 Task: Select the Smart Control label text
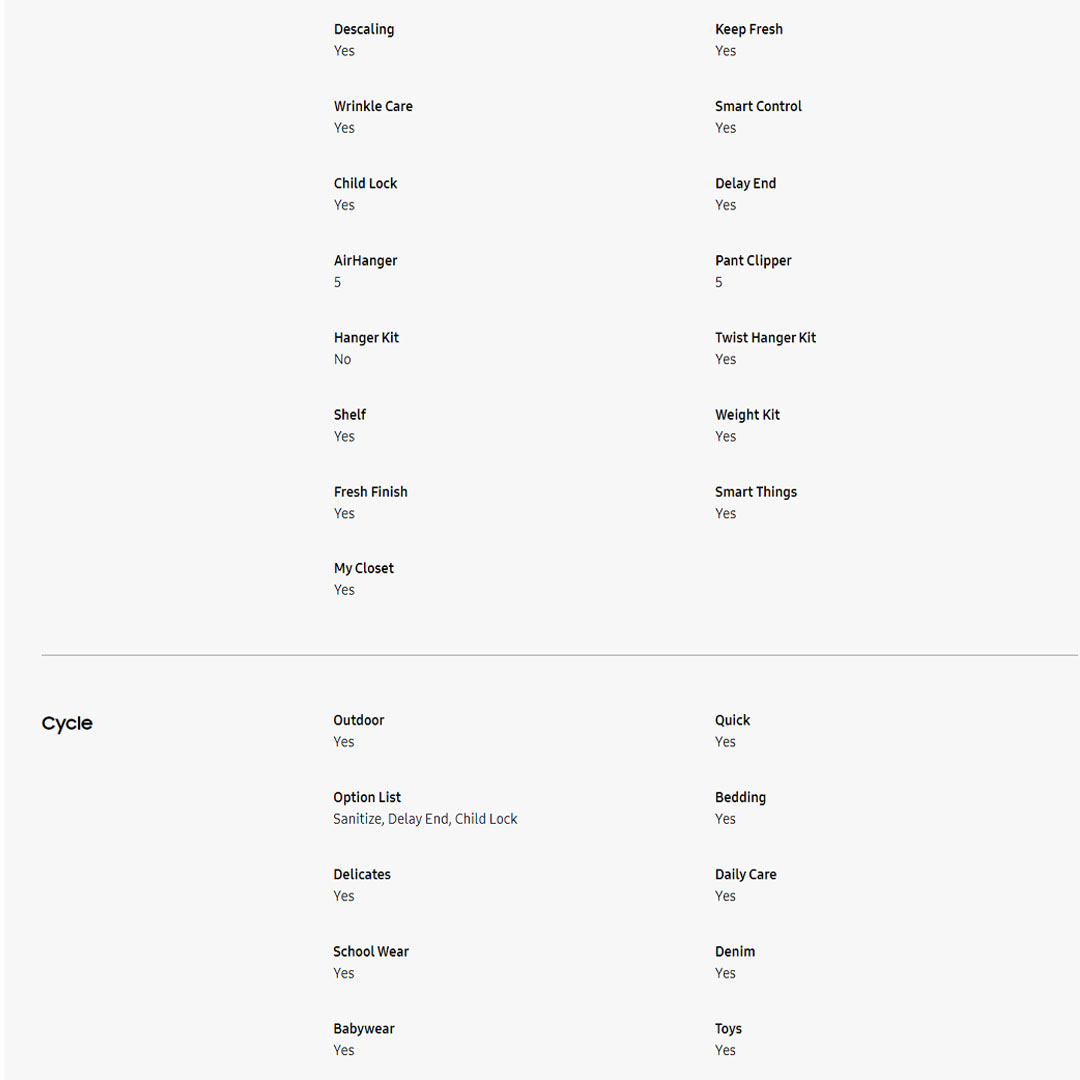tap(758, 106)
